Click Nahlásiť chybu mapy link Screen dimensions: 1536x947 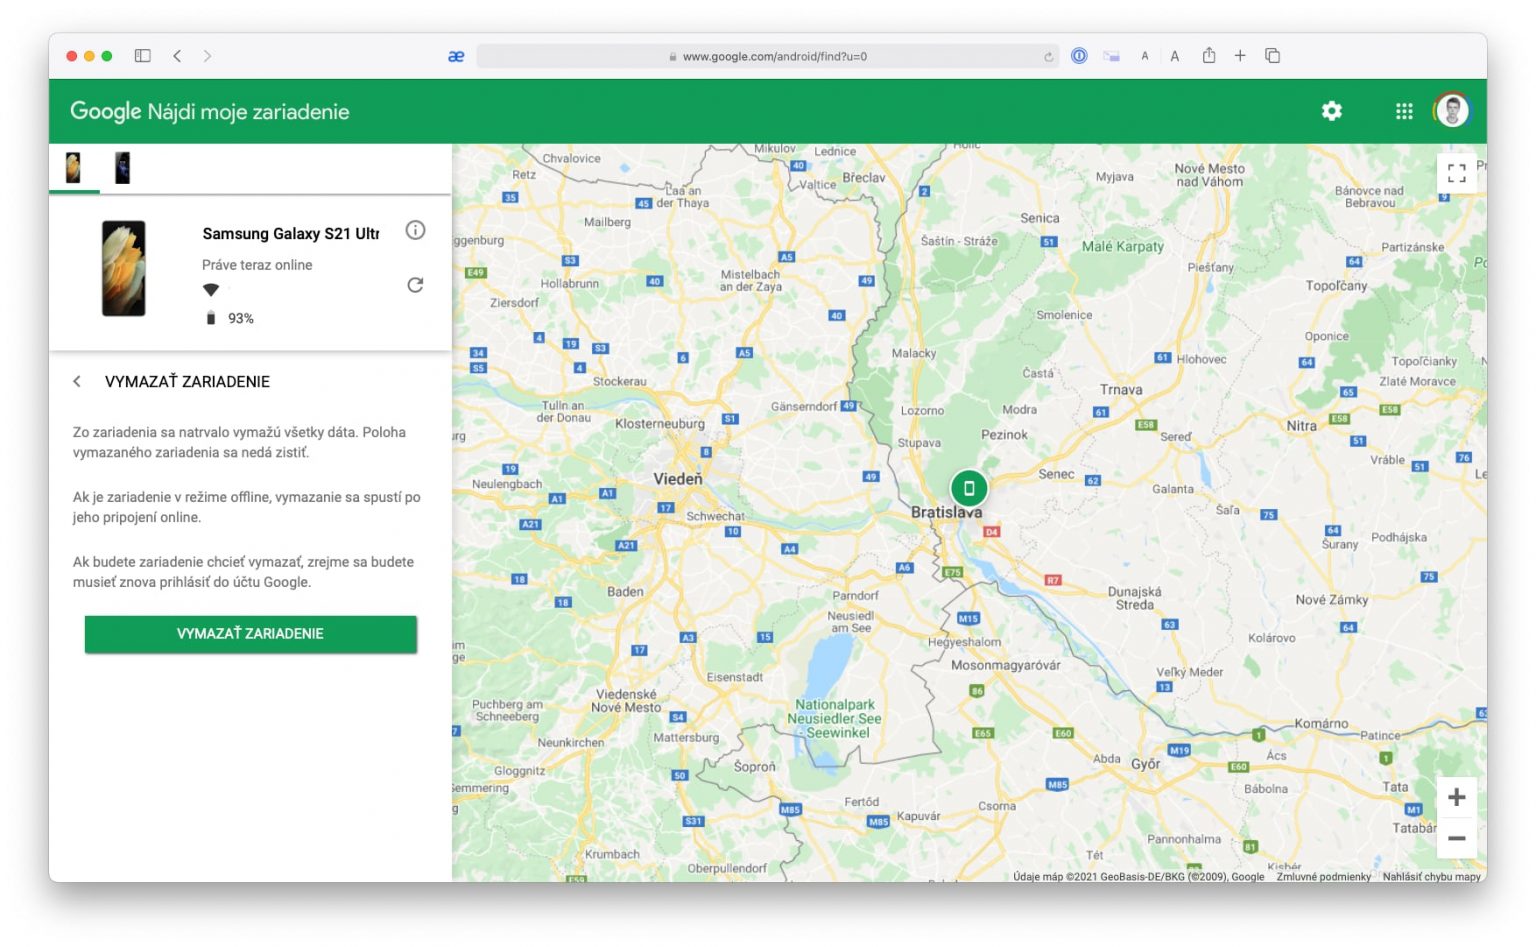(x=1431, y=877)
